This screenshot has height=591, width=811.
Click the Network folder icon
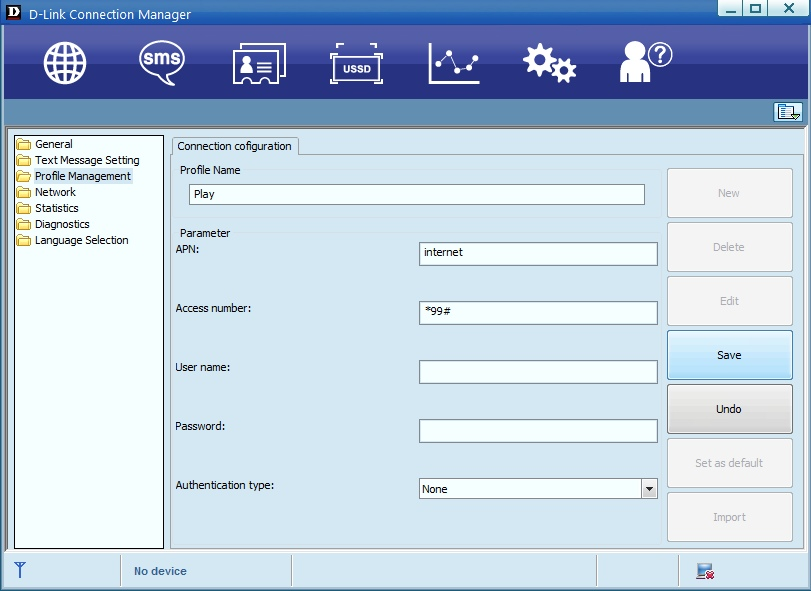(x=24, y=192)
